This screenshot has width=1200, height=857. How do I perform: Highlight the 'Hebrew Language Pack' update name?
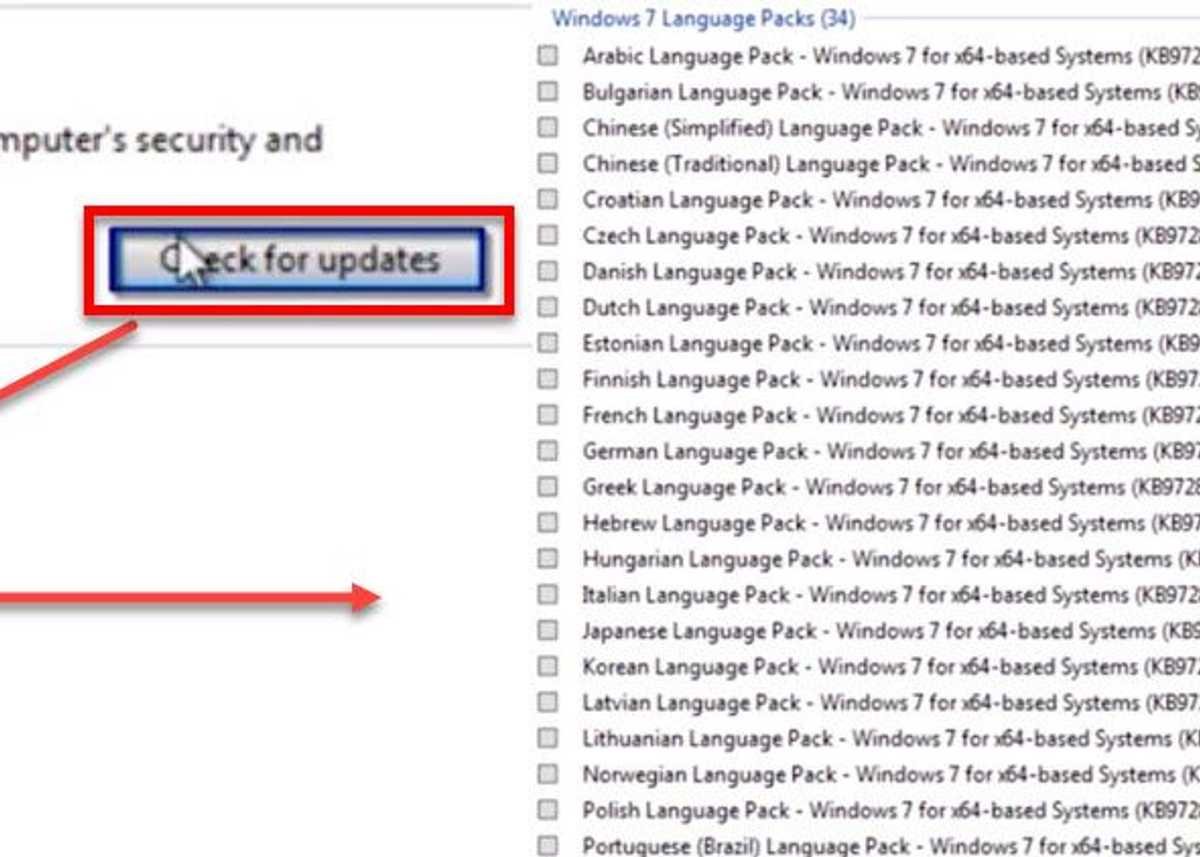891,523
